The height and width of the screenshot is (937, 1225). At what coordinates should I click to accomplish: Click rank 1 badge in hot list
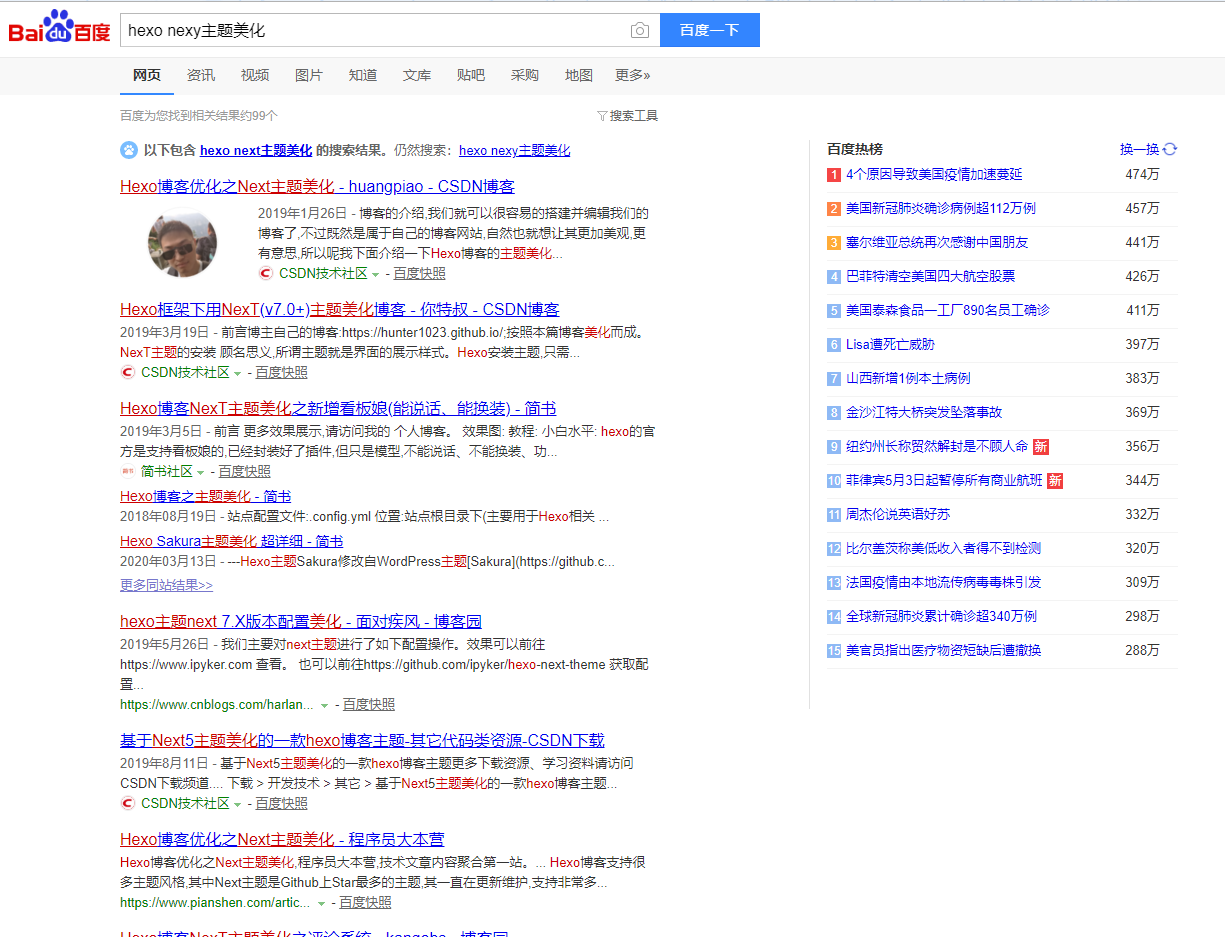pos(834,175)
